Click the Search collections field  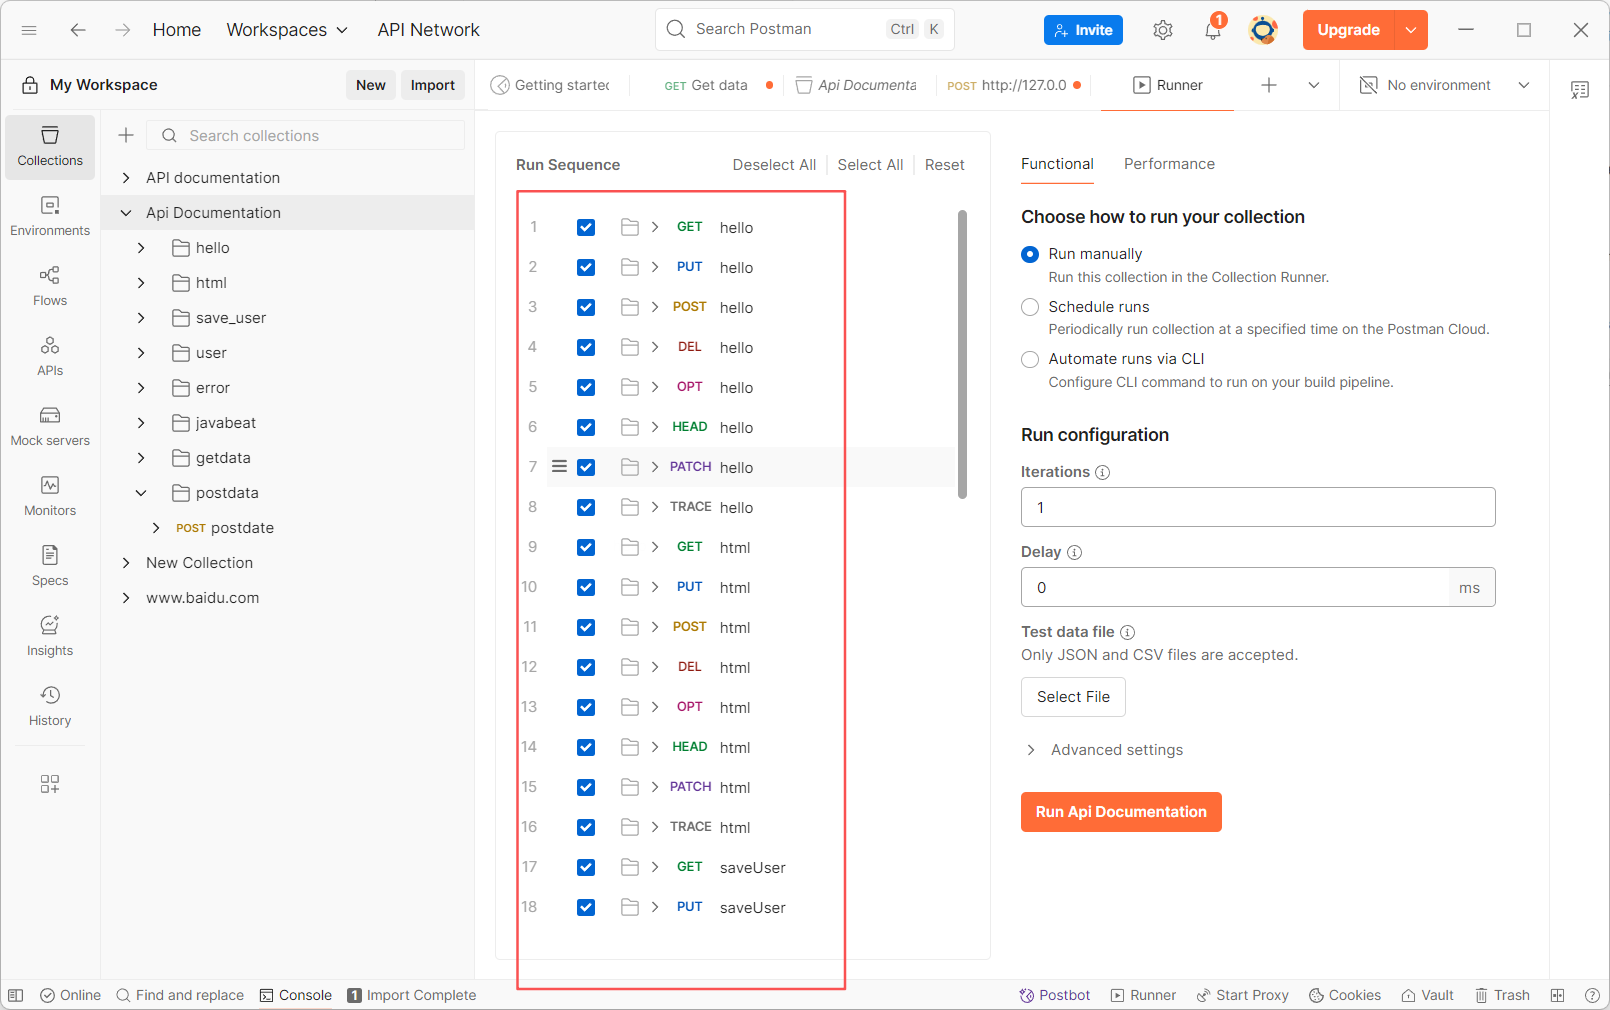pos(306,135)
